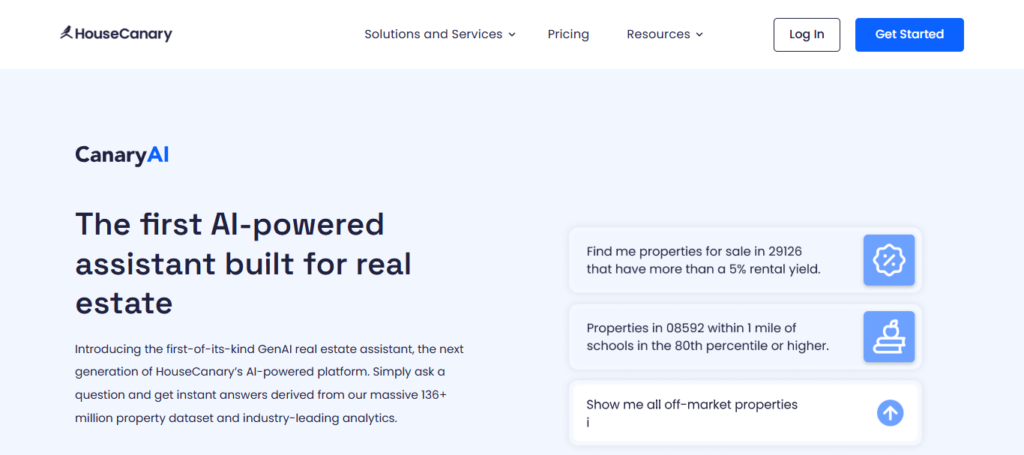
Task: Click the rental yield percent badge icon
Action: [x=889, y=260]
